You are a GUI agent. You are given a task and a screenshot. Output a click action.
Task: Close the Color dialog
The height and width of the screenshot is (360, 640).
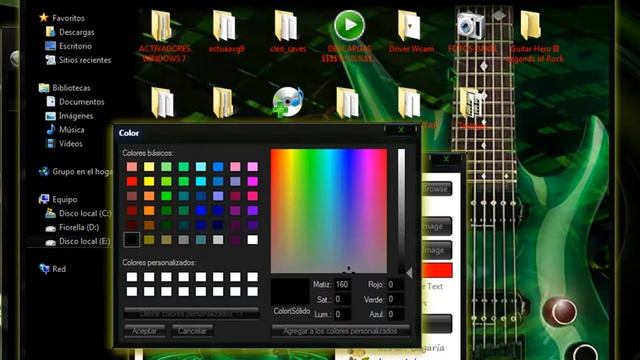(x=401, y=130)
